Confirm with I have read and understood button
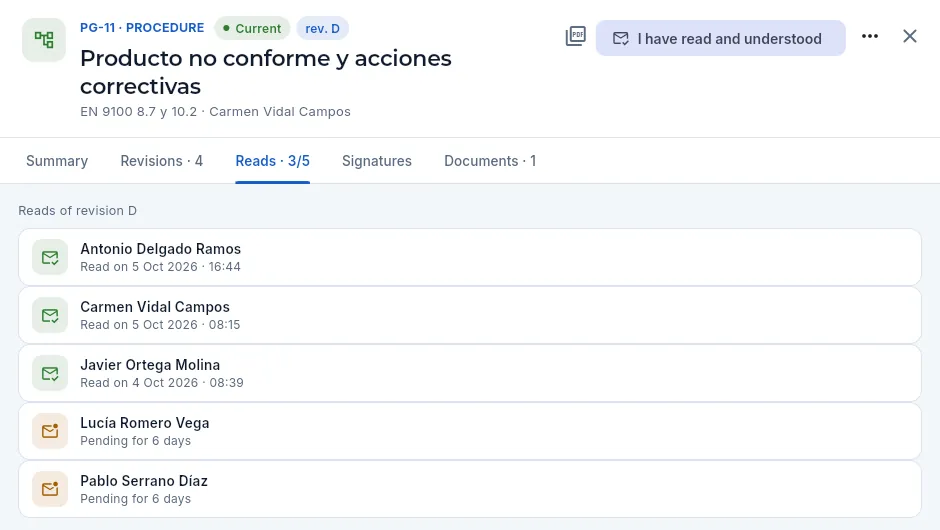Image resolution: width=940 pixels, height=530 pixels. [721, 38]
